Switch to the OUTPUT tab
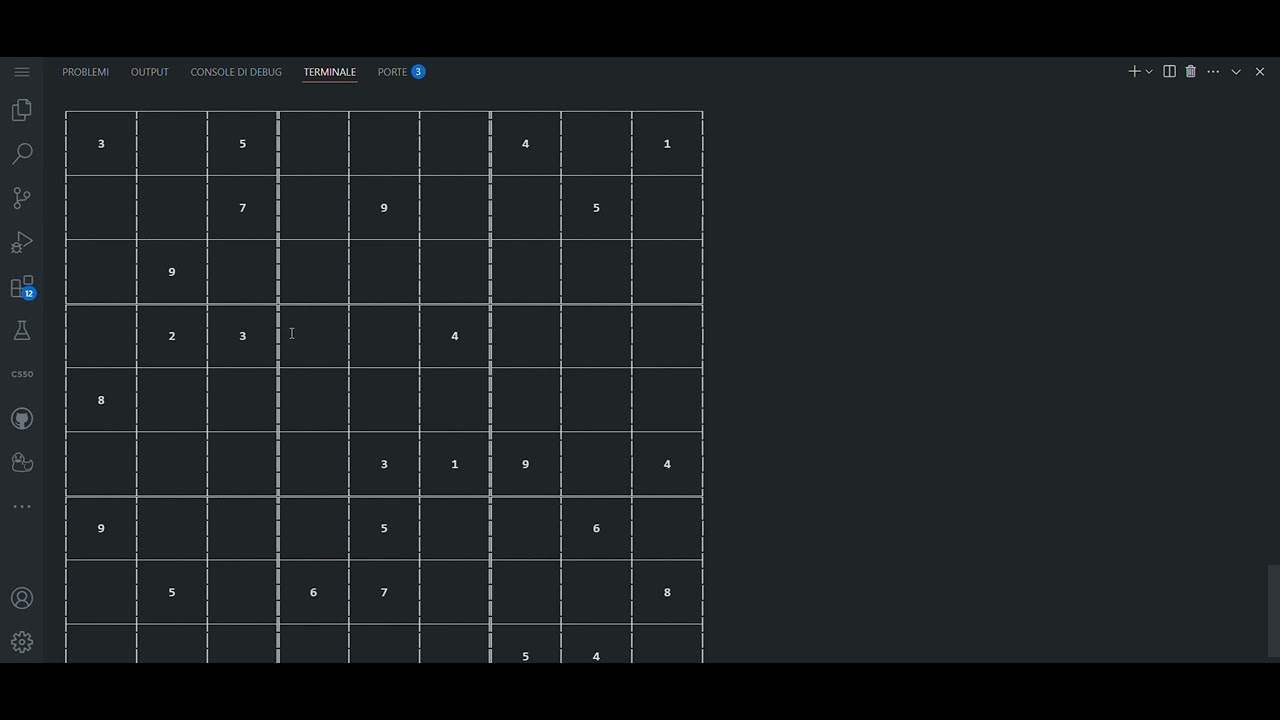 pos(150,72)
